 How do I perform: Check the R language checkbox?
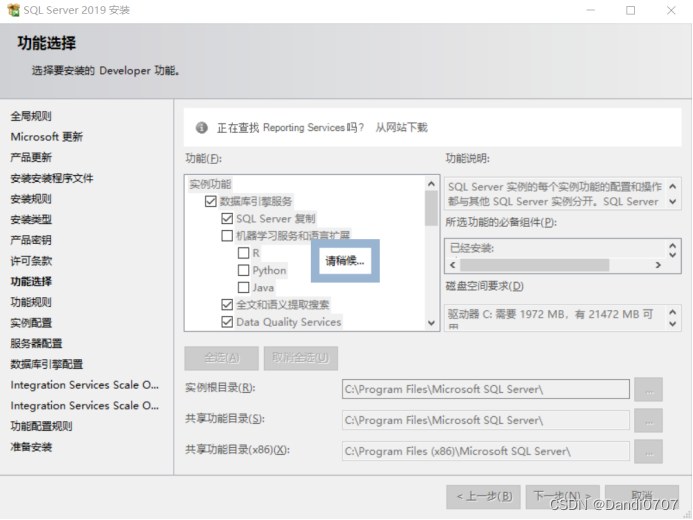[x=243, y=253]
